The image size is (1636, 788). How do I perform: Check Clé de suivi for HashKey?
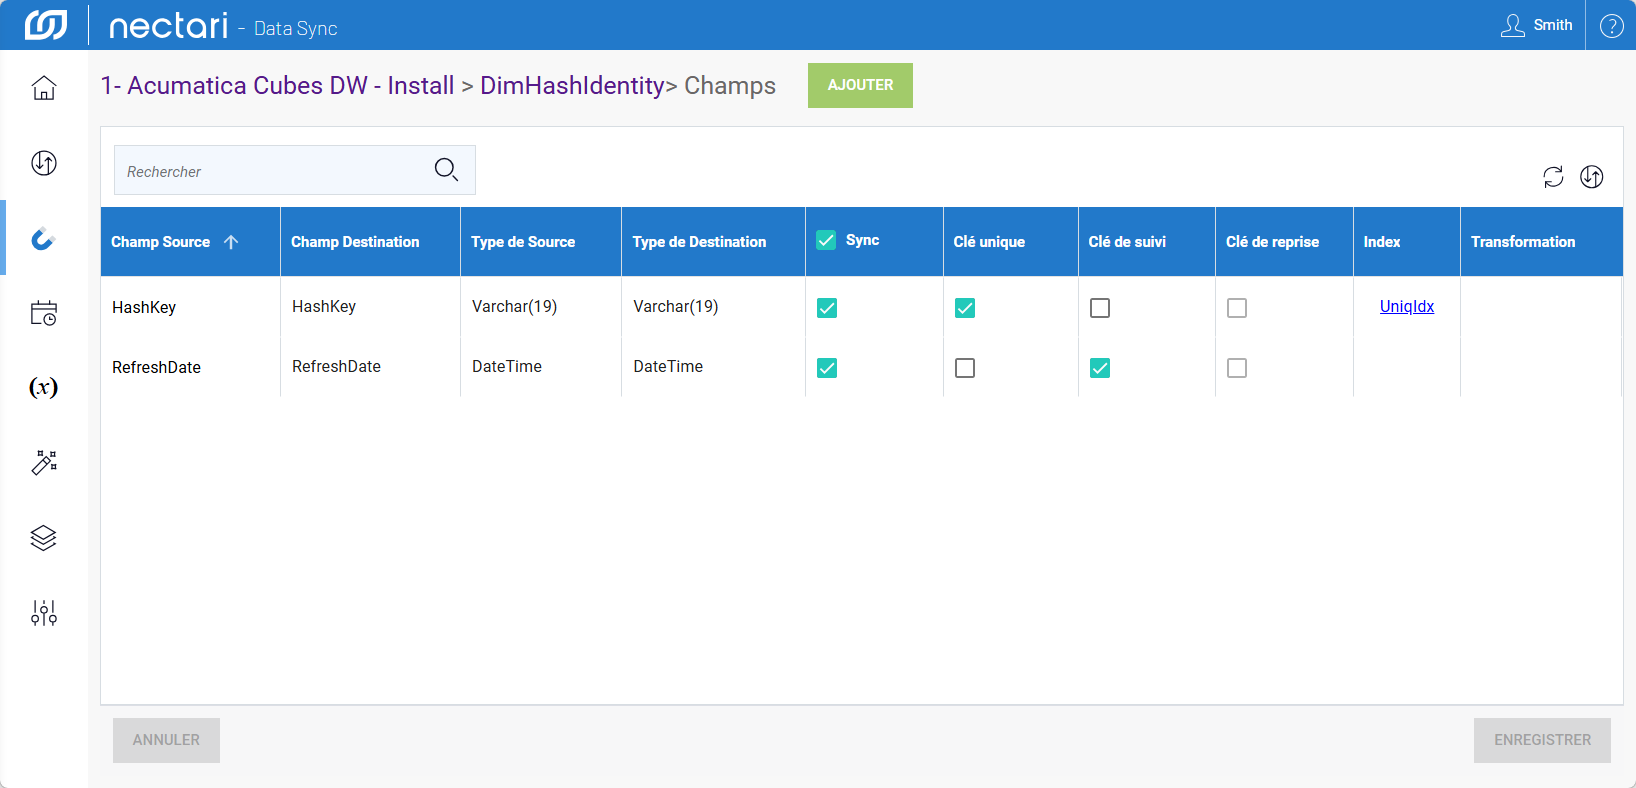click(1100, 308)
